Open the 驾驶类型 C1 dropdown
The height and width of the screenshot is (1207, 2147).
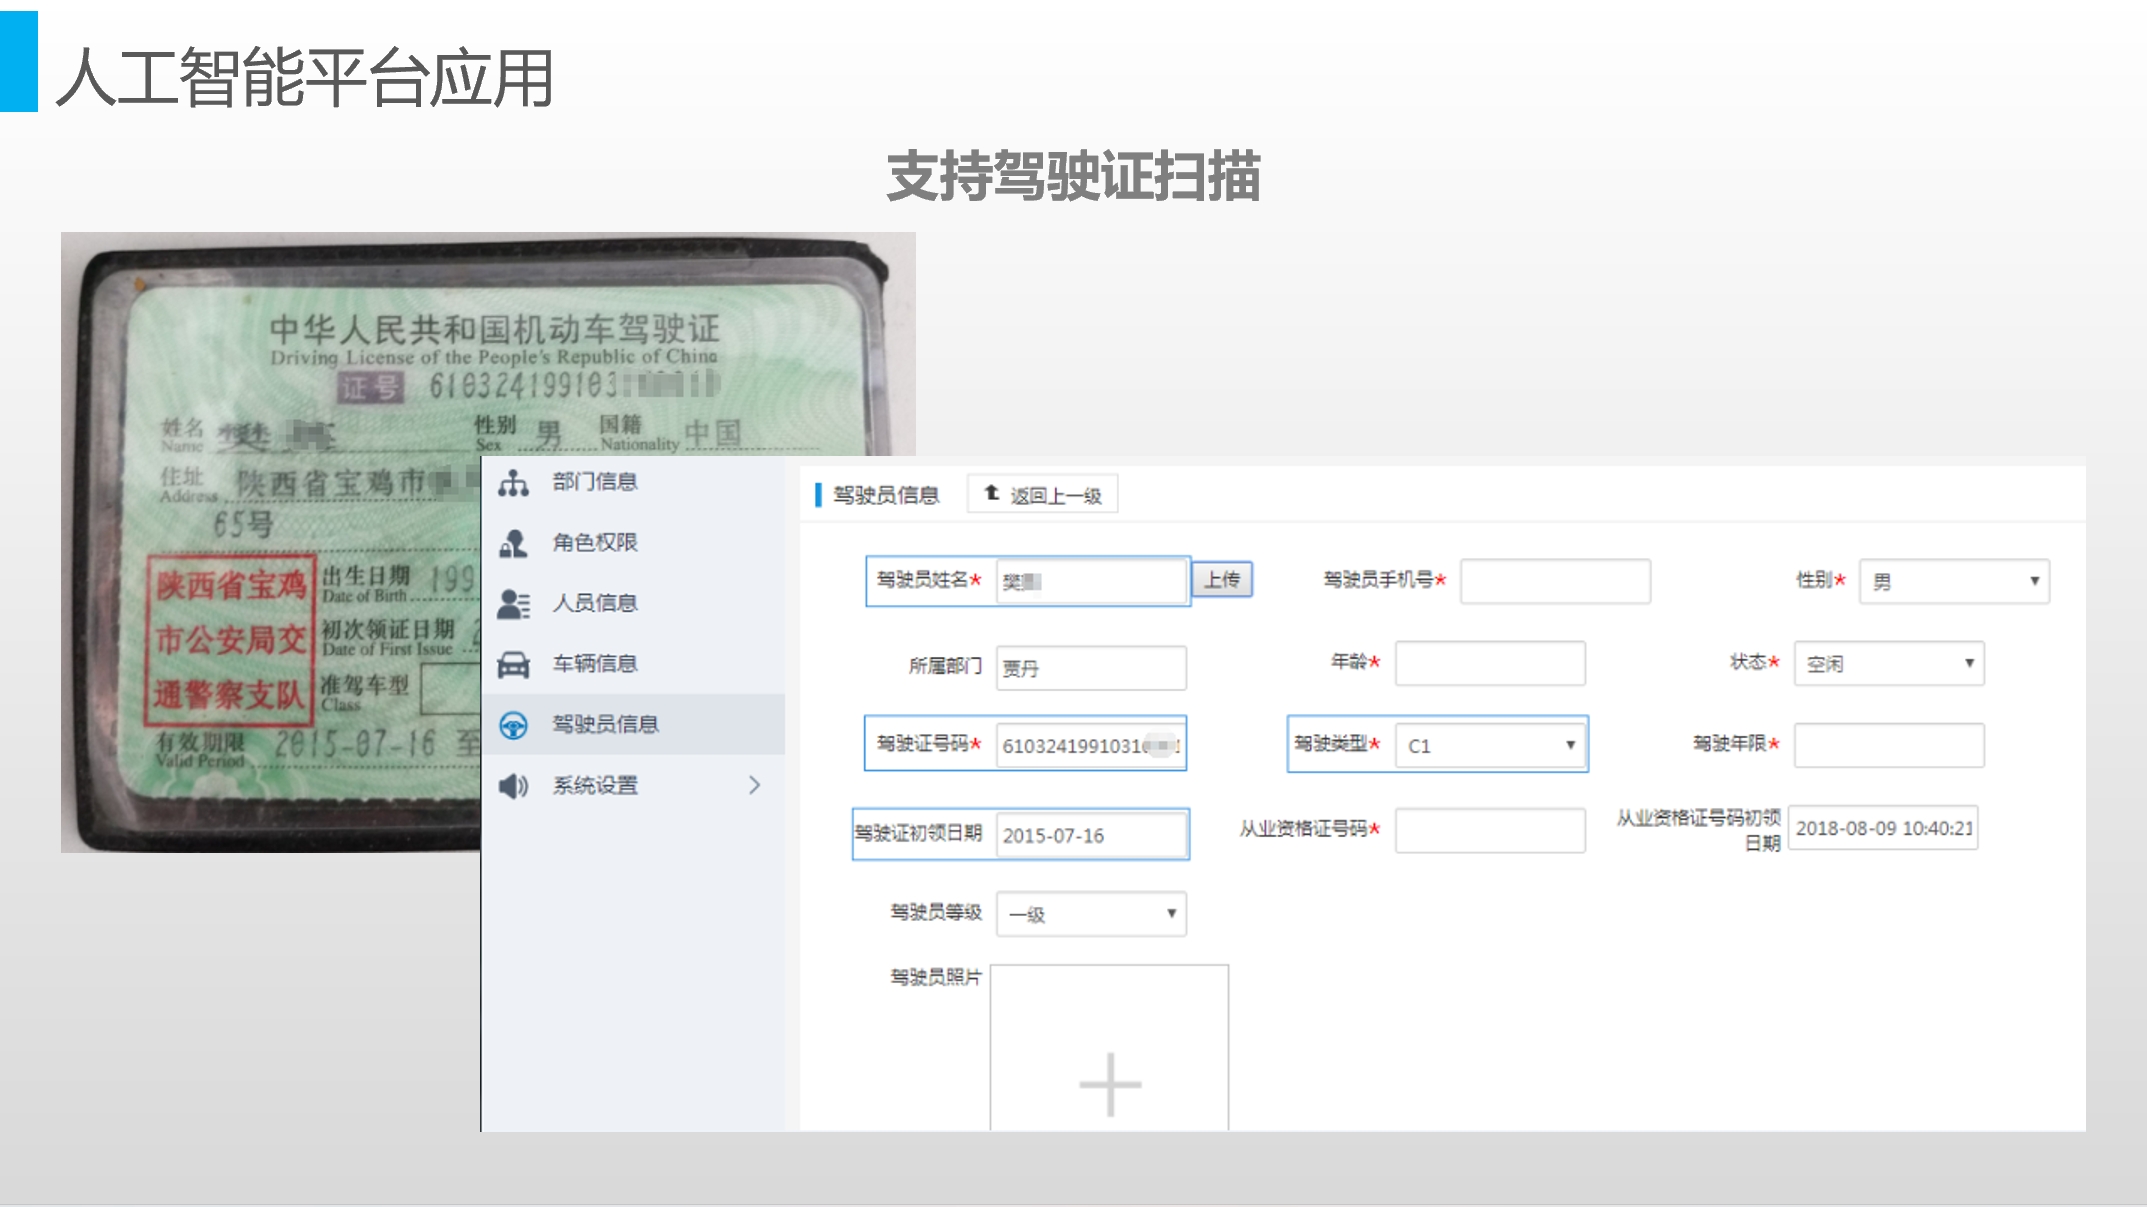point(1489,746)
